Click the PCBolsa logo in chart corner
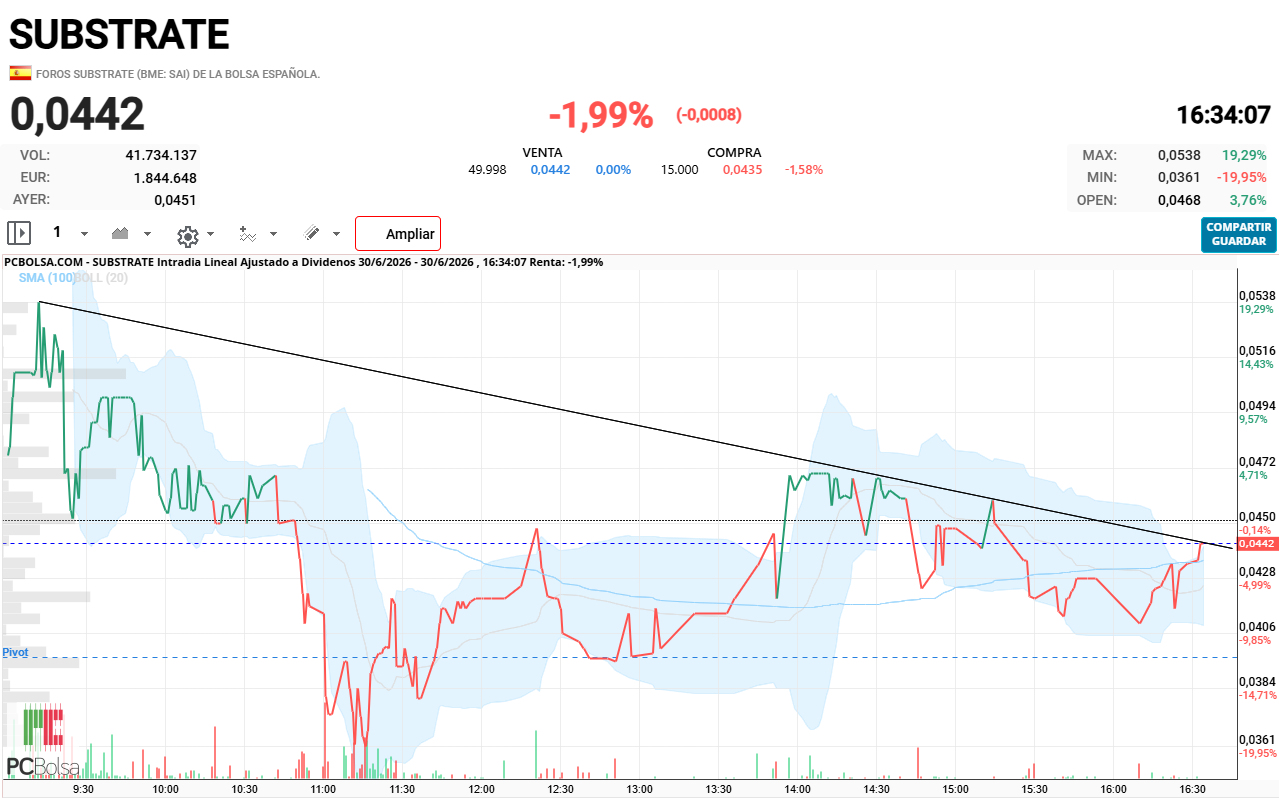This screenshot has height=798, width=1279. pyautogui.click(x=43, y=742)
